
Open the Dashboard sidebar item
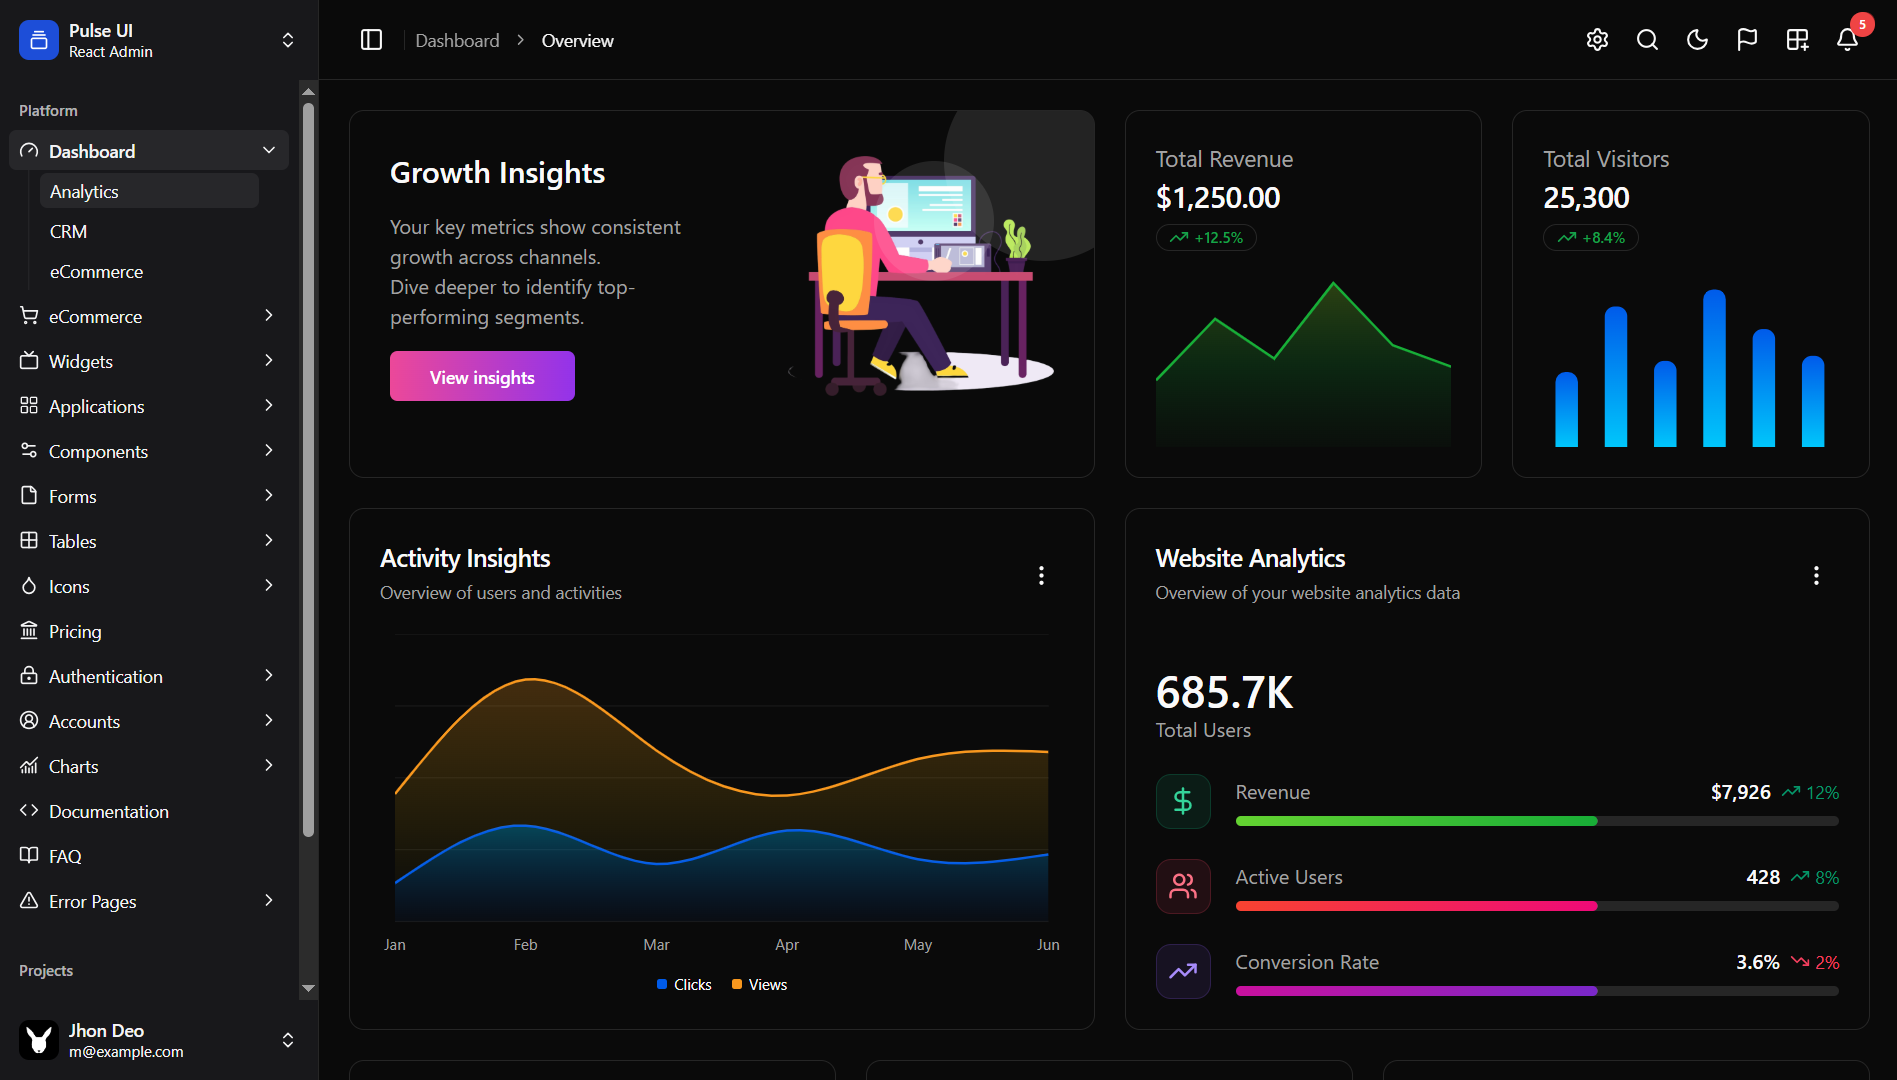point(149,150)
